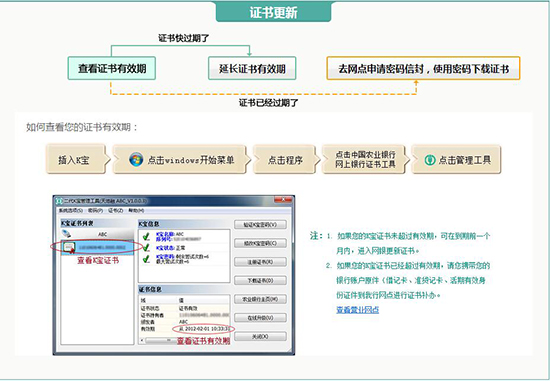Click the K宝 tool window title icon
This screenshot has height=381, width=550.
point(59,201)
